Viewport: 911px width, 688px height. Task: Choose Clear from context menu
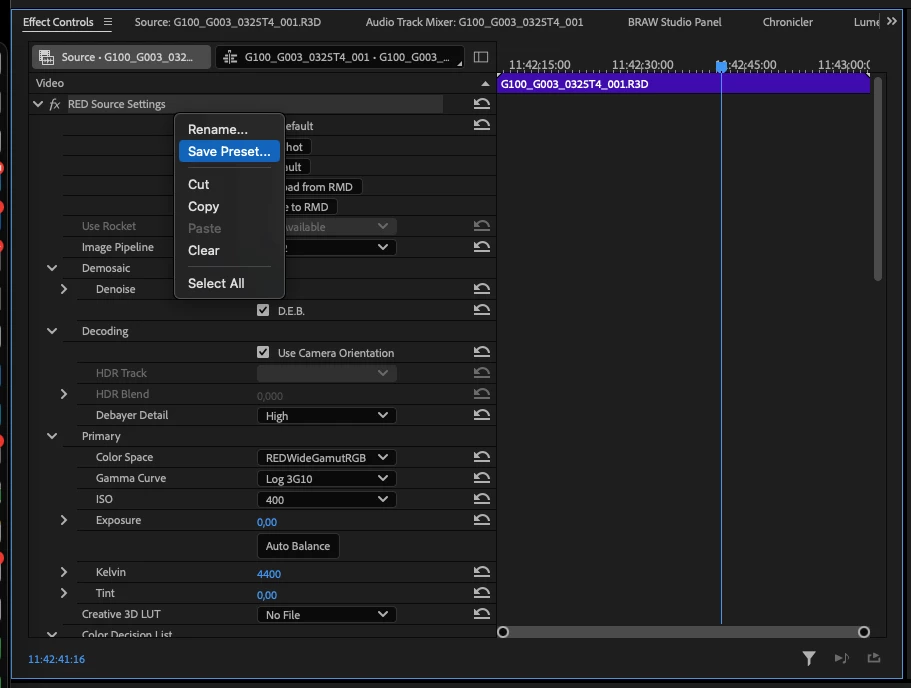229,250
